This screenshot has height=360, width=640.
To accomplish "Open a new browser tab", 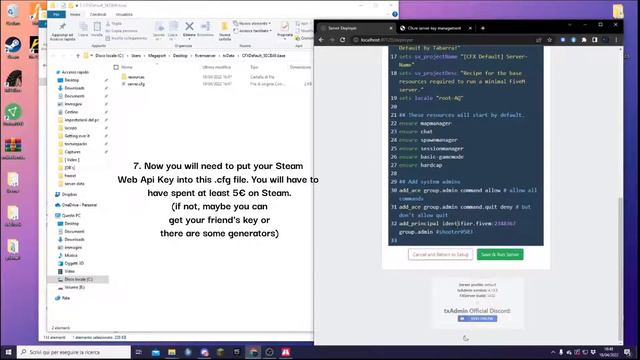I will pyautogui.click(x=483, y=28).
